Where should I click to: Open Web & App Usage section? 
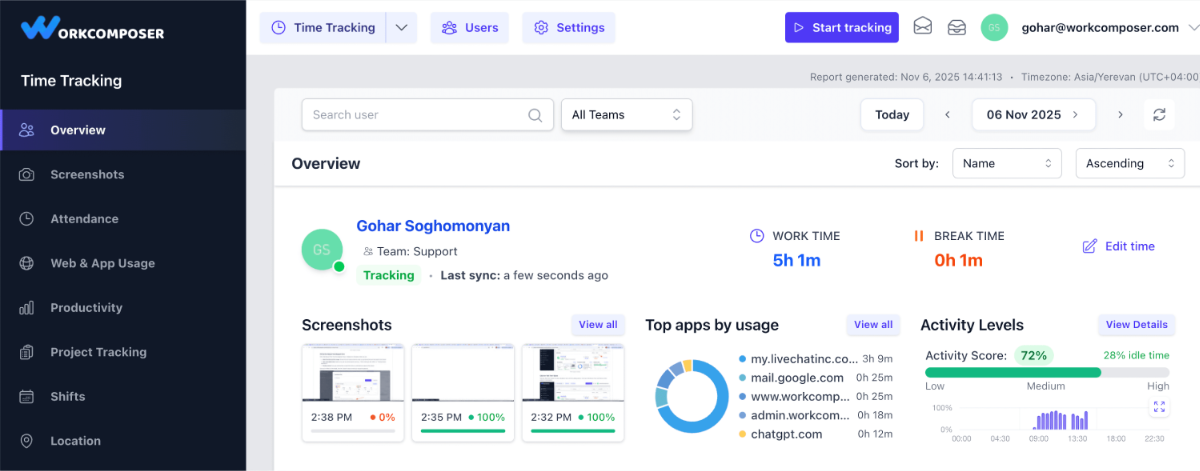[123, 263]
